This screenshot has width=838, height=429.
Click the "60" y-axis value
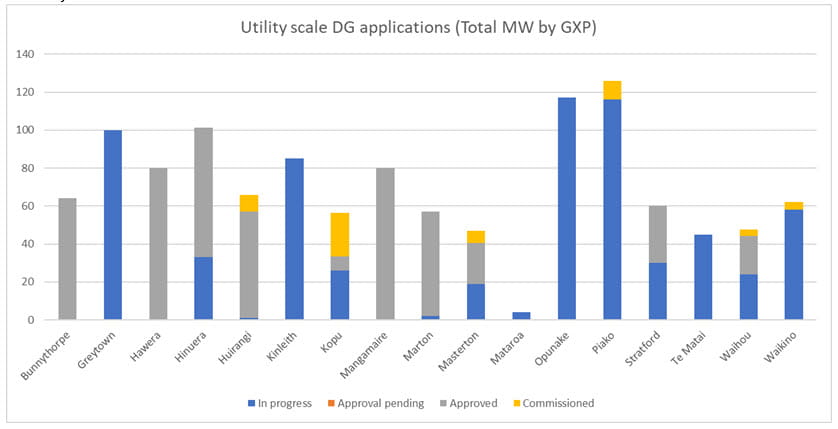(x=29, y=206)
